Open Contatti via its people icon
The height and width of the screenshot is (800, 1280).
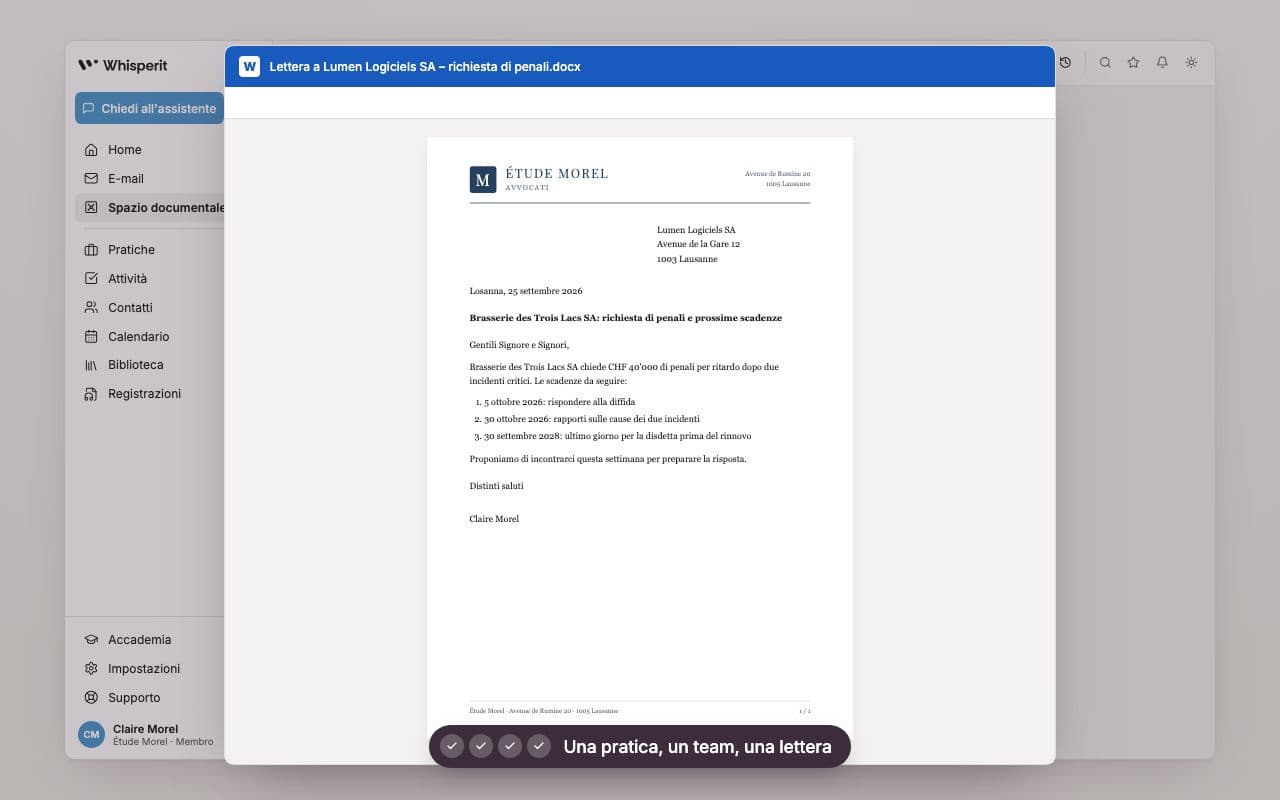(91, 308)
